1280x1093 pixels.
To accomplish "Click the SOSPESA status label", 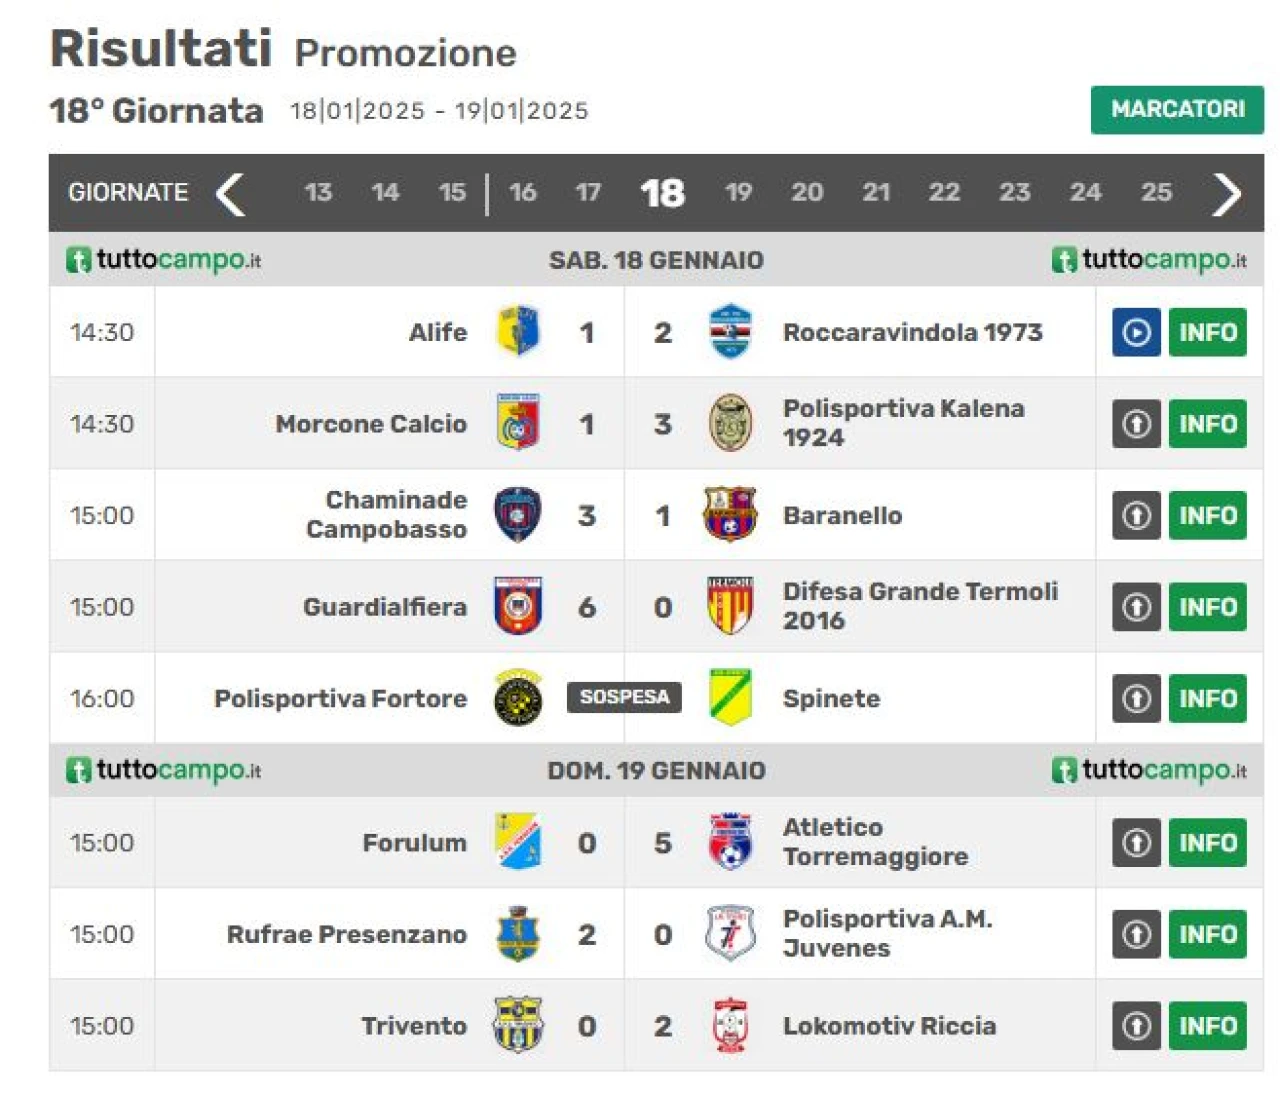I will [624, 697].
